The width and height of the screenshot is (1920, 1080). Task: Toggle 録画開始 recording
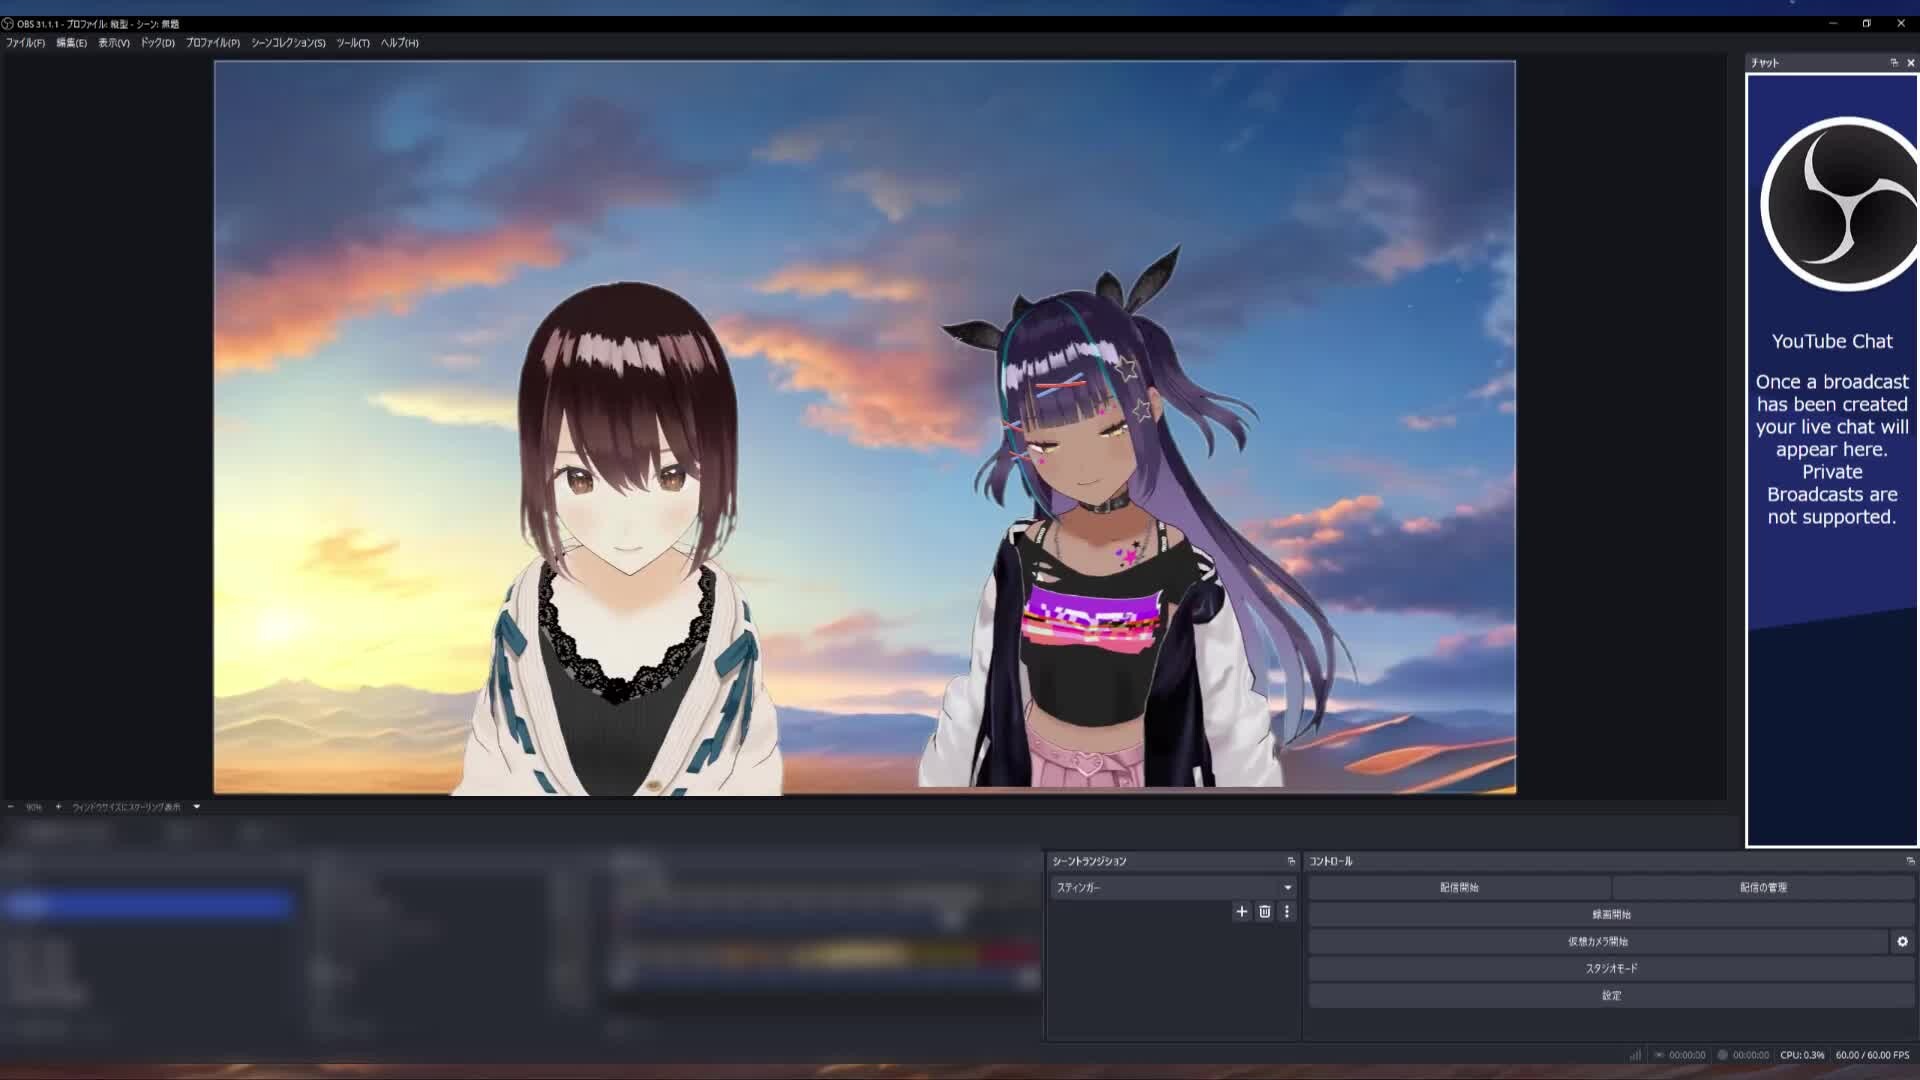[x=1611, y=914]
